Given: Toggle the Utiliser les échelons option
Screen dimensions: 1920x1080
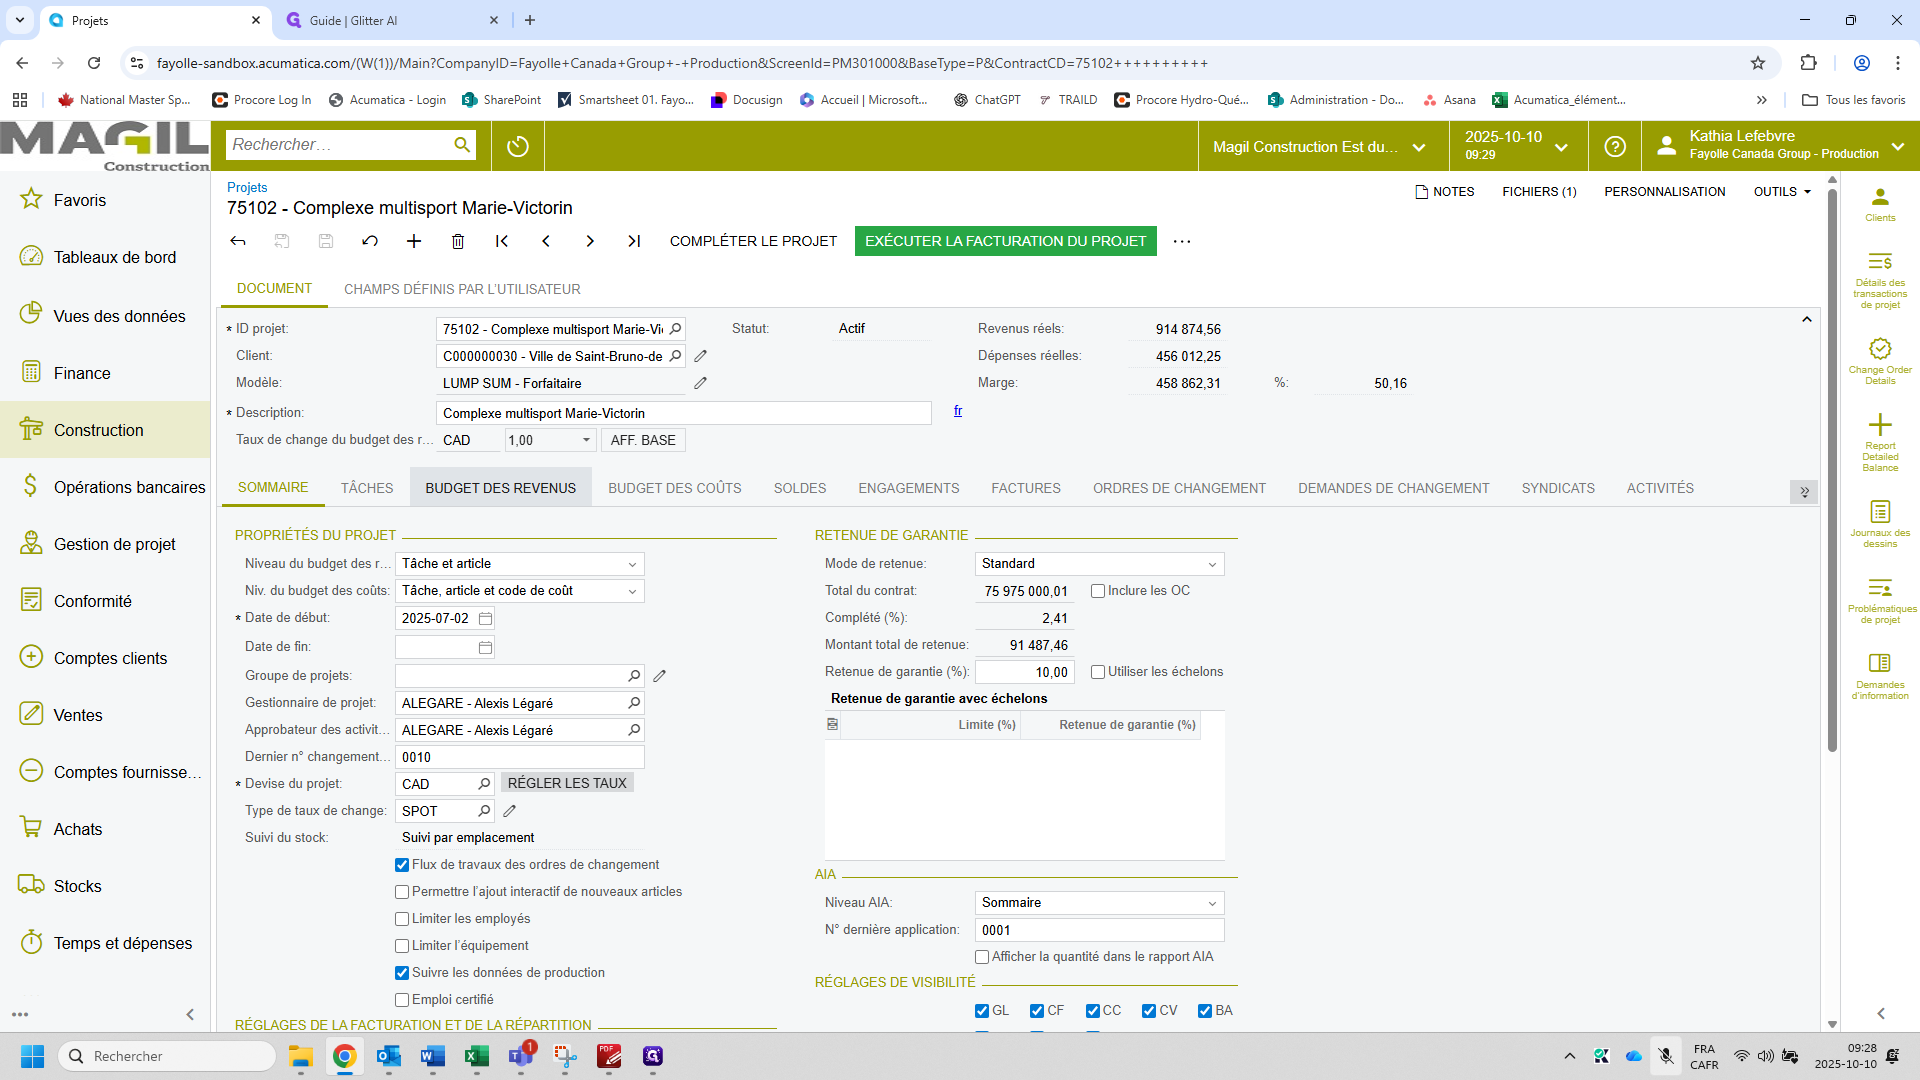Looking at the screenshot, I should (1098, 671).
